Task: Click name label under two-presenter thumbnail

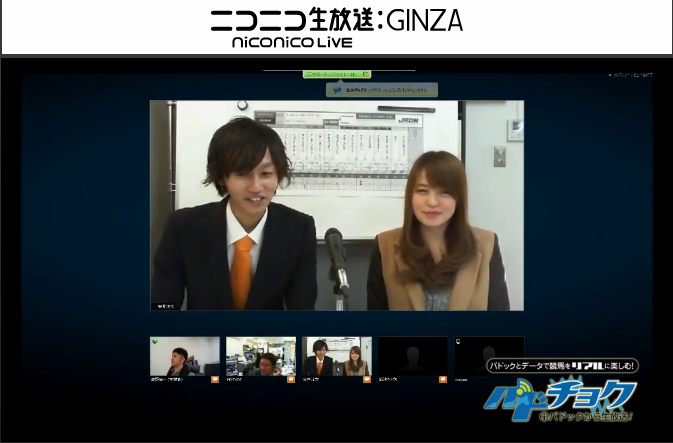Action: [311, 379]
